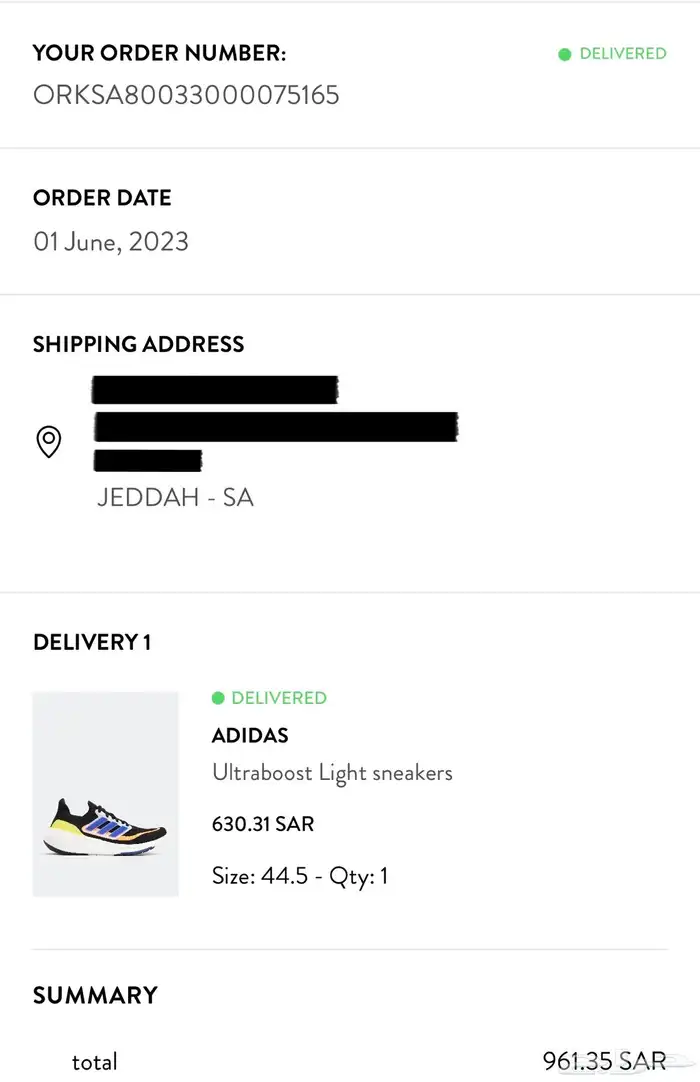Click the Ultraboost Light sneakers product name
Screen dimensions: 700x1082
332,772
